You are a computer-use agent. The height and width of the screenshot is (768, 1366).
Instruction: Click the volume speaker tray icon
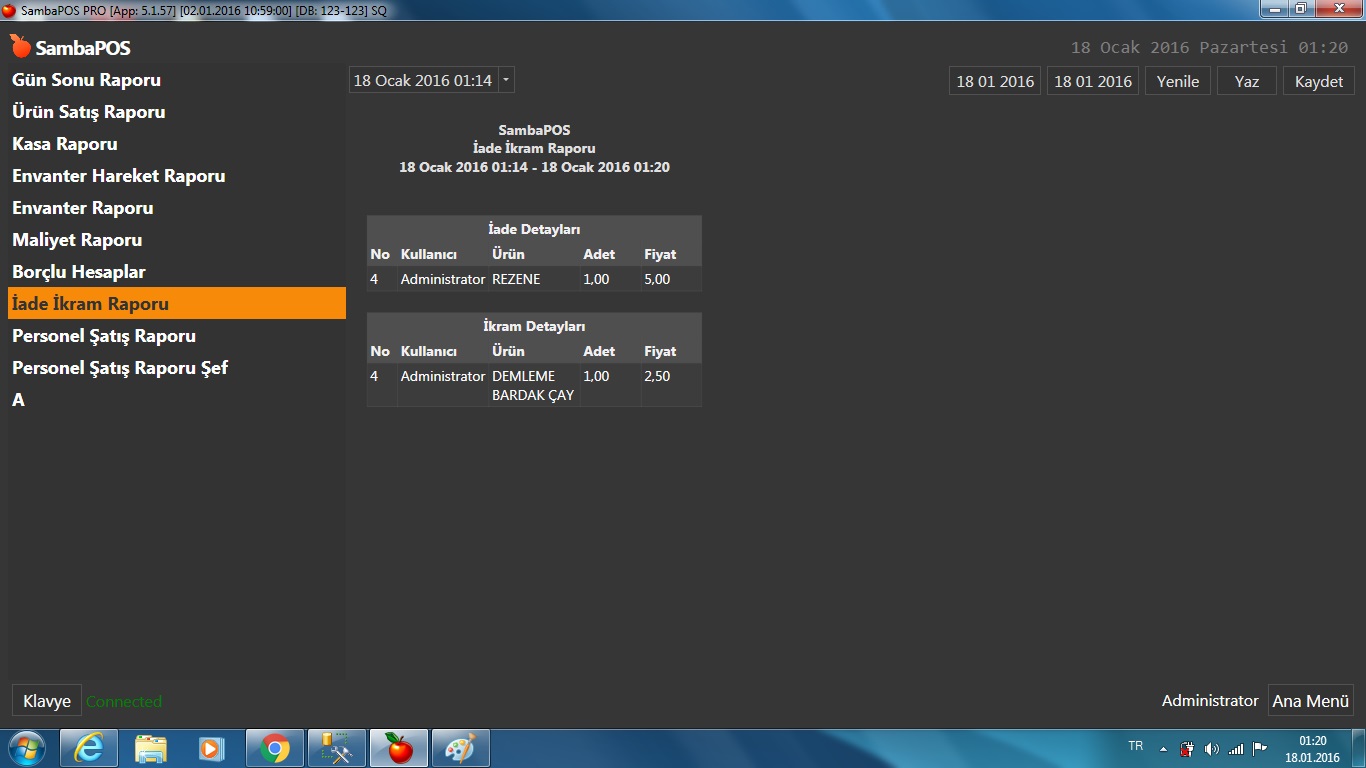click(1212, 749)
